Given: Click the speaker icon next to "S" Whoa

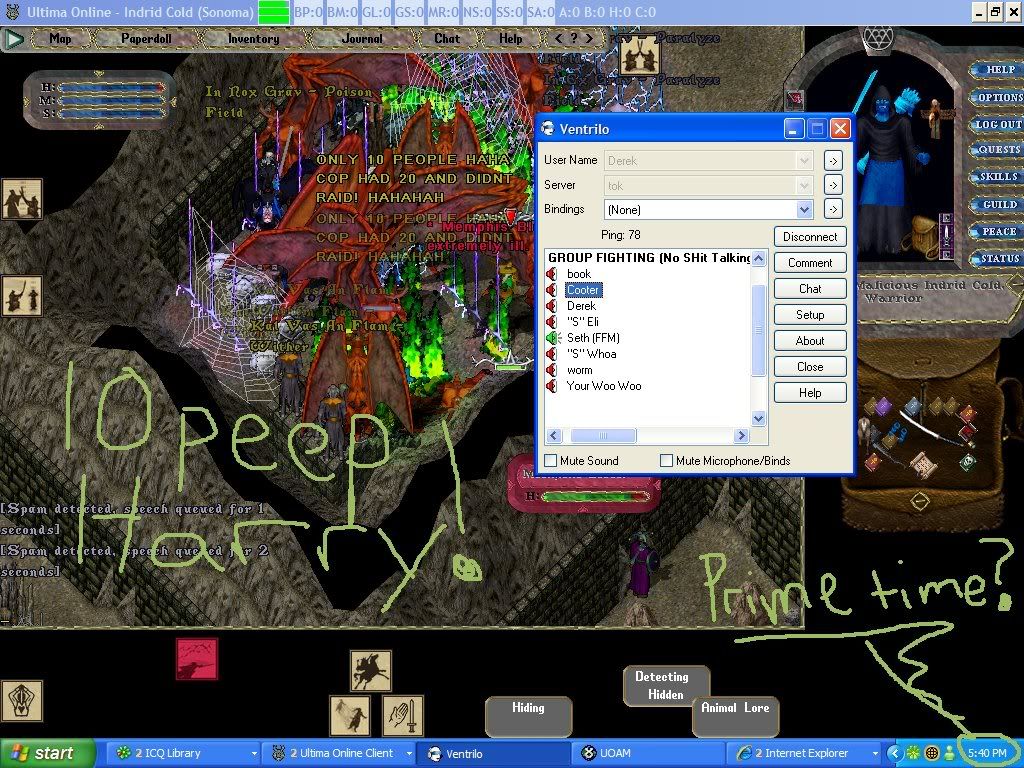Looking at the screenshot, I should pyautogui.click(x=552, y=354).
